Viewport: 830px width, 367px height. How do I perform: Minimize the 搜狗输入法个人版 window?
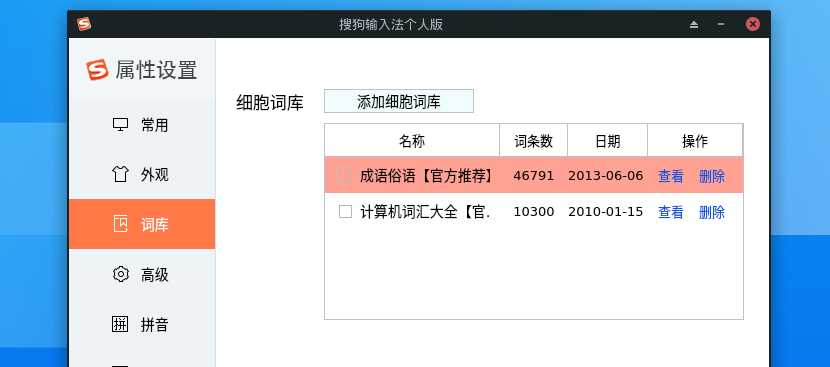721,24
